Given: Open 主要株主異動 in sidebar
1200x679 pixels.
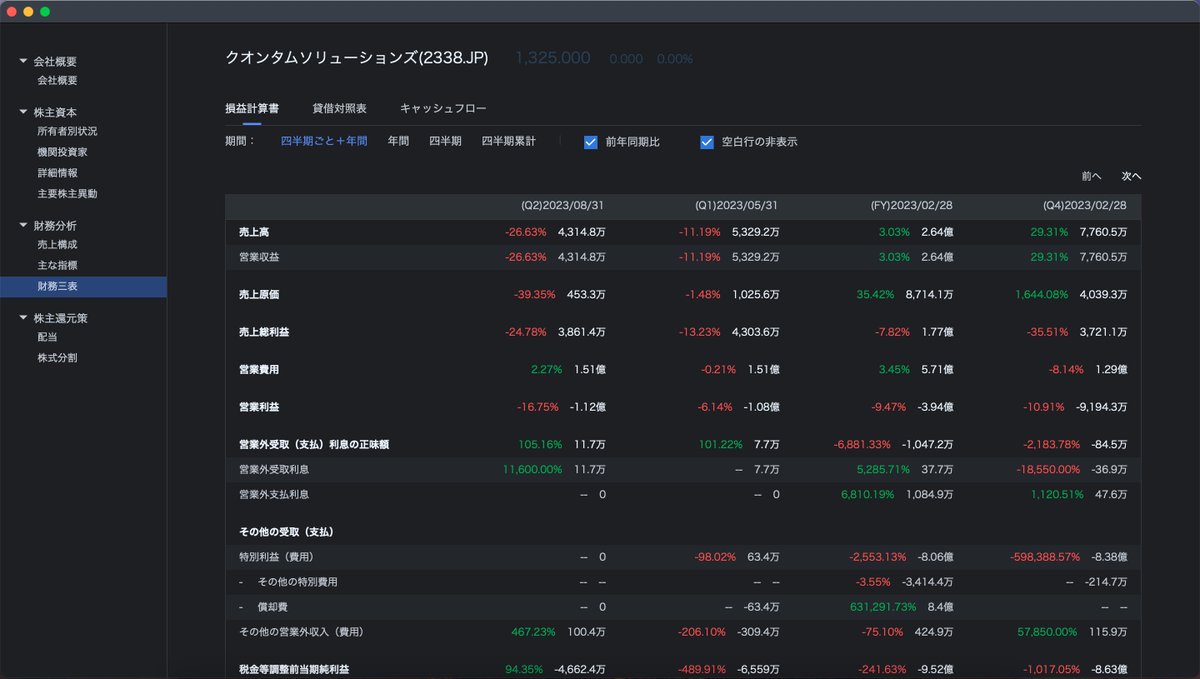Looking at the screenshot, I should click(x=67, y=194).
